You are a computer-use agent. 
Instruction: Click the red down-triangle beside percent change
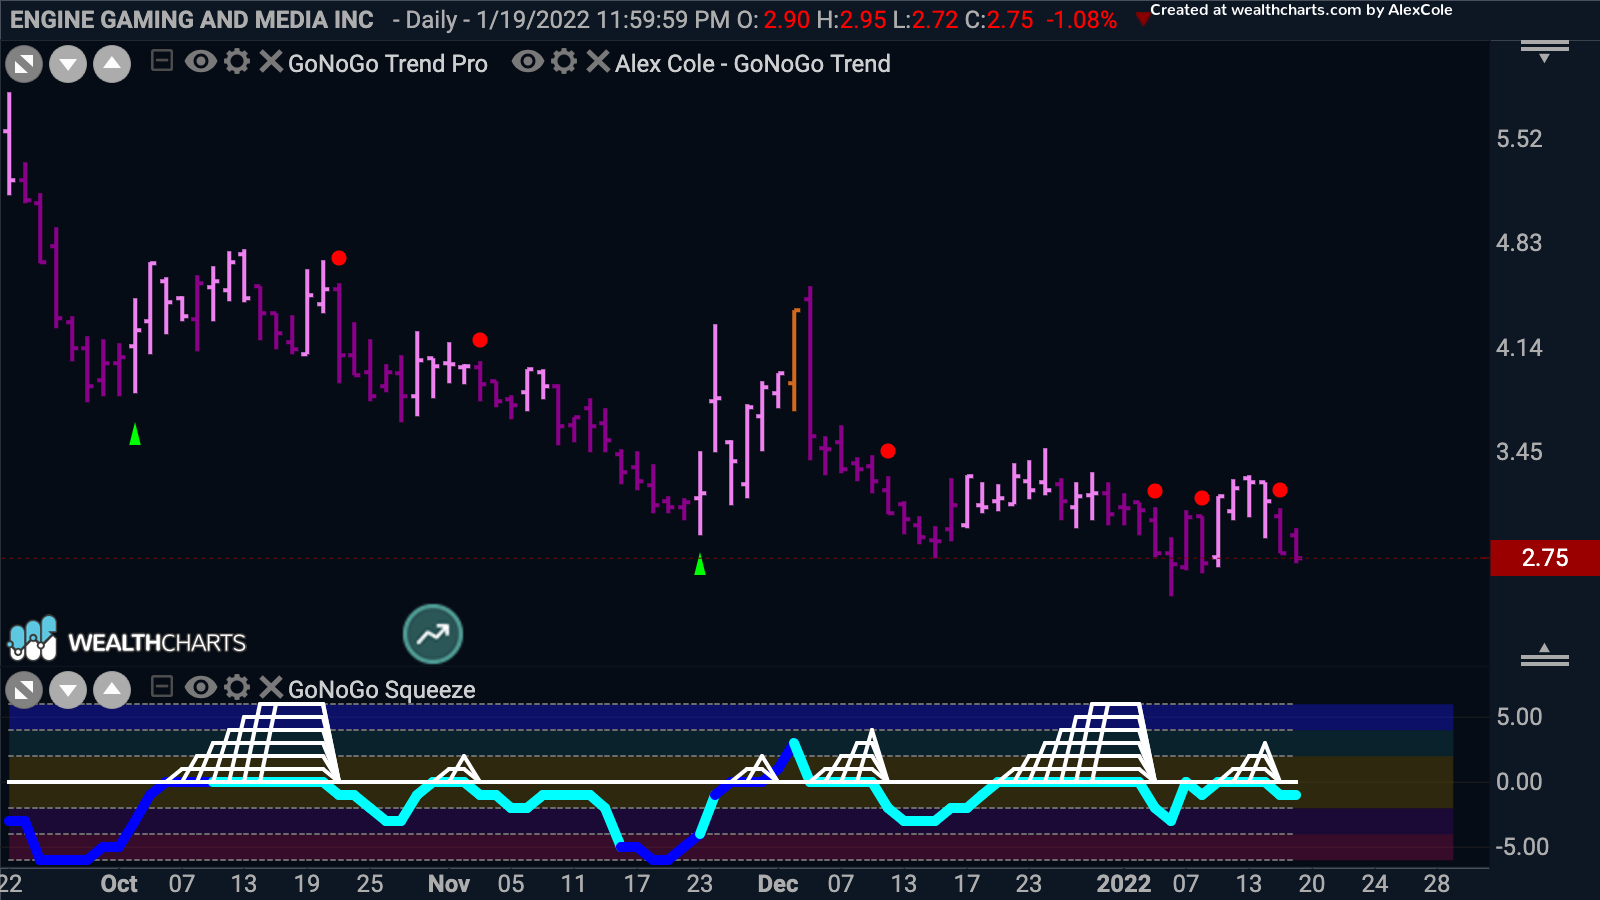click(x=1142, y=18)
